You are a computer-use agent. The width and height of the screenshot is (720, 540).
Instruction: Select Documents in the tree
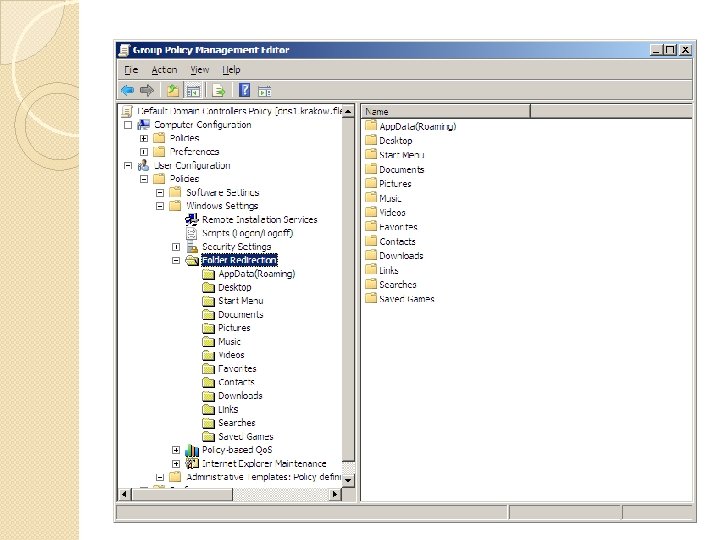[241, 315]
